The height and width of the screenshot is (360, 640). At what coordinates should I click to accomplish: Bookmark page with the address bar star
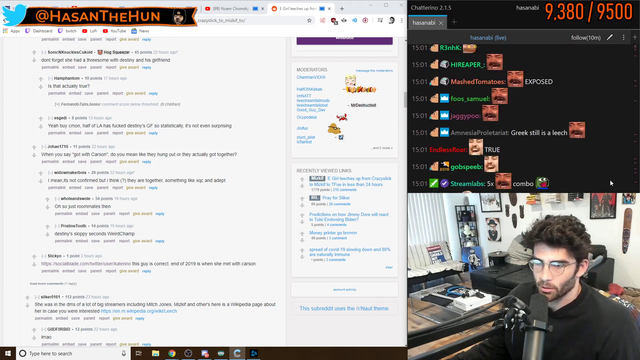309,20
